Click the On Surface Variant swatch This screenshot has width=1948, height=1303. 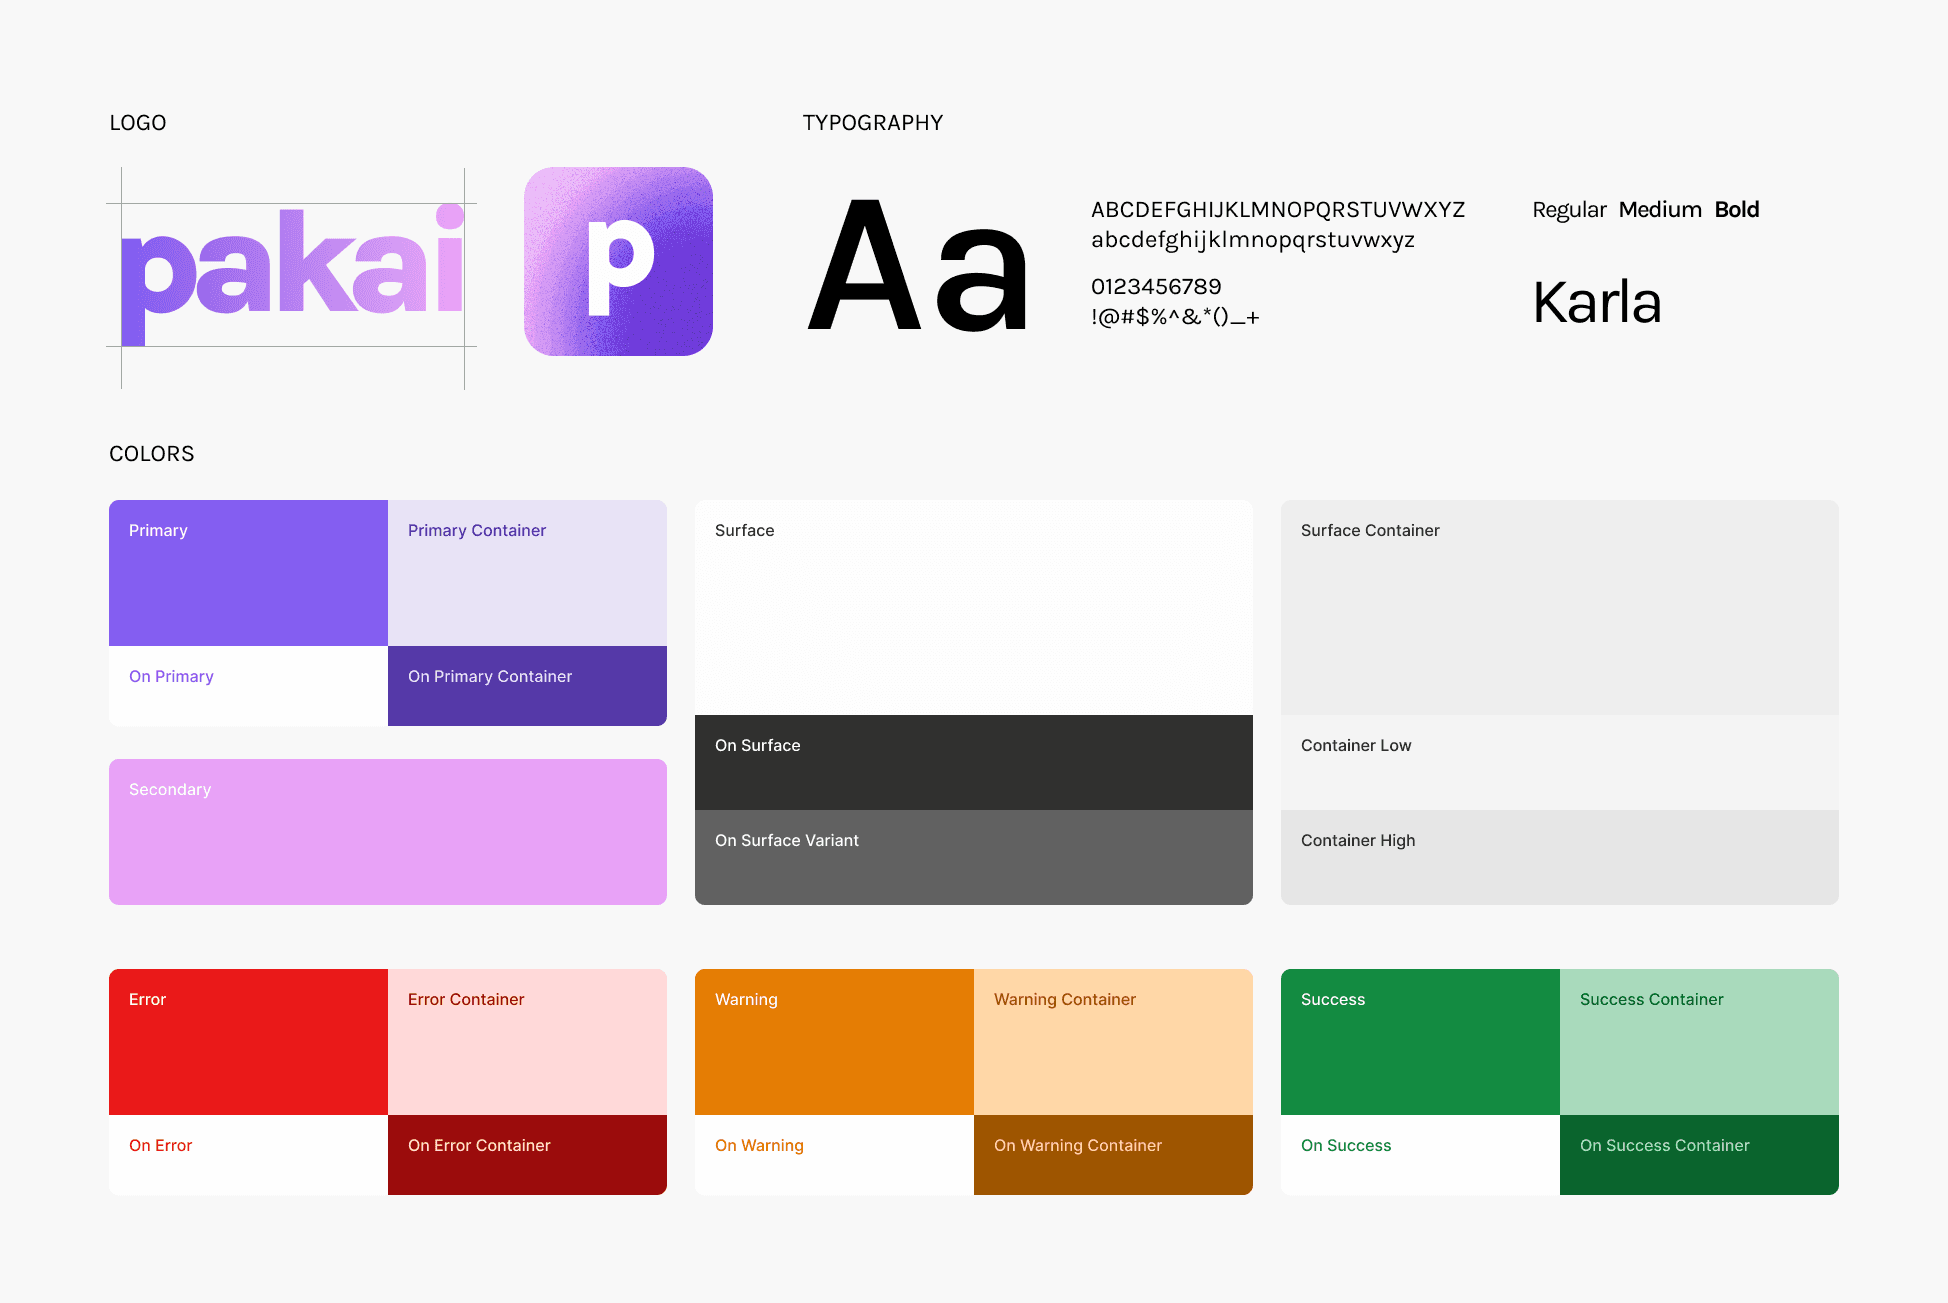[973, 857]
